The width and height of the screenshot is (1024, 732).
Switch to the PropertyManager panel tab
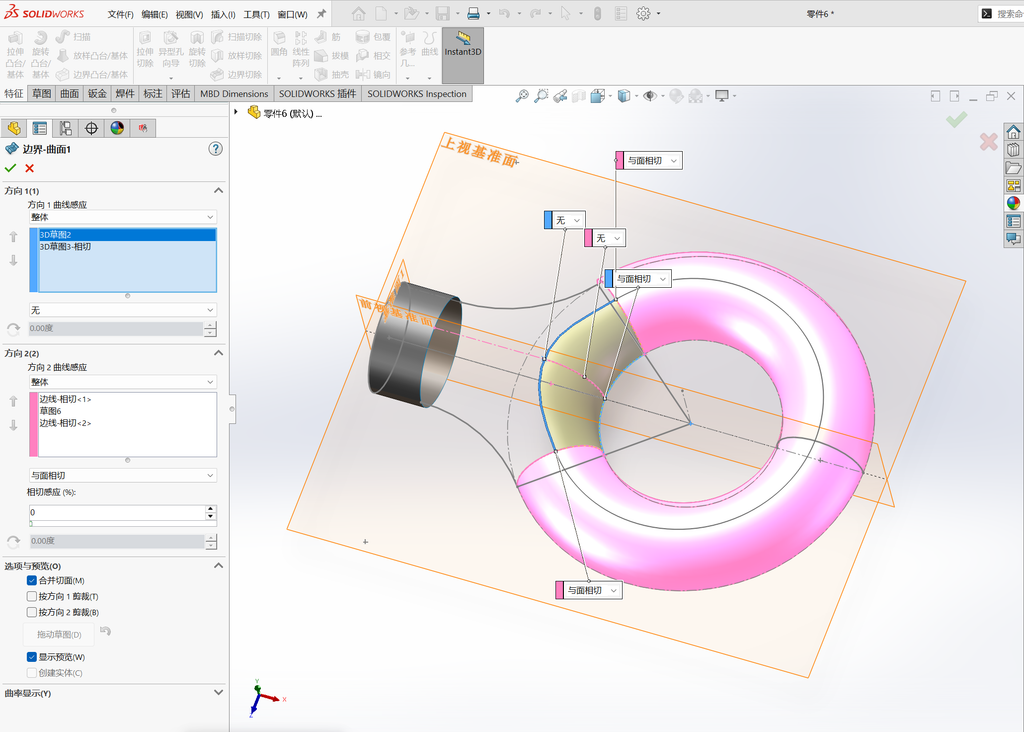pos(40,128)
